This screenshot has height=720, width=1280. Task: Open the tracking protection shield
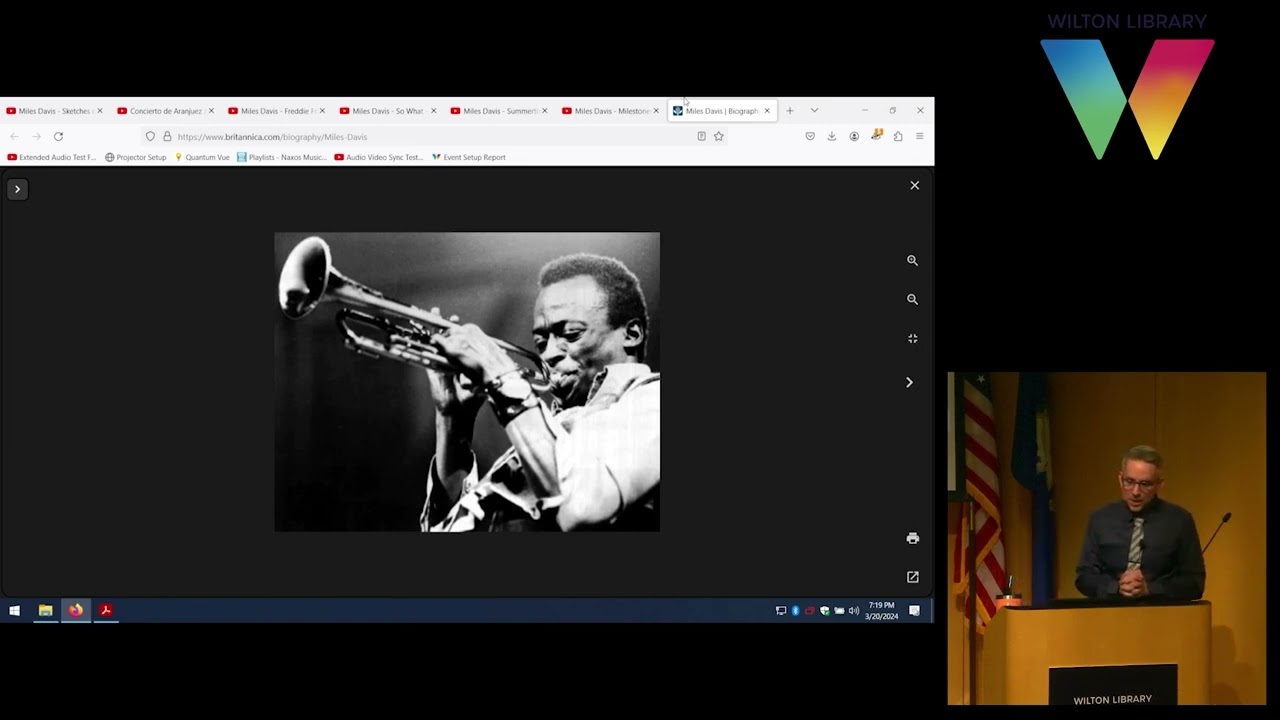click(150, 137)
